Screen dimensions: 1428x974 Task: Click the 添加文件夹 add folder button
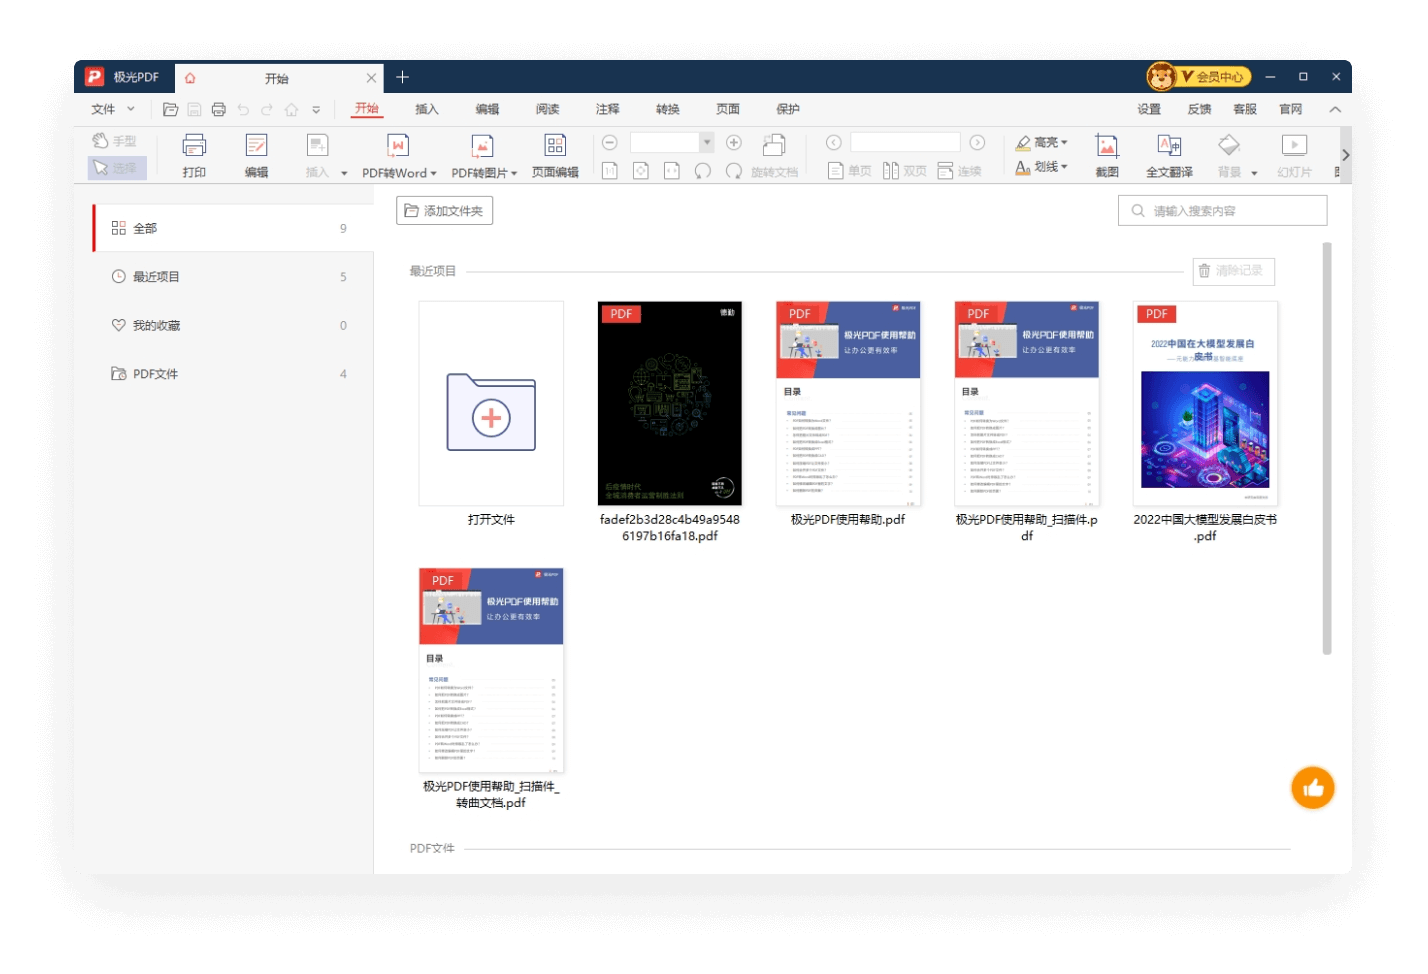444,210
